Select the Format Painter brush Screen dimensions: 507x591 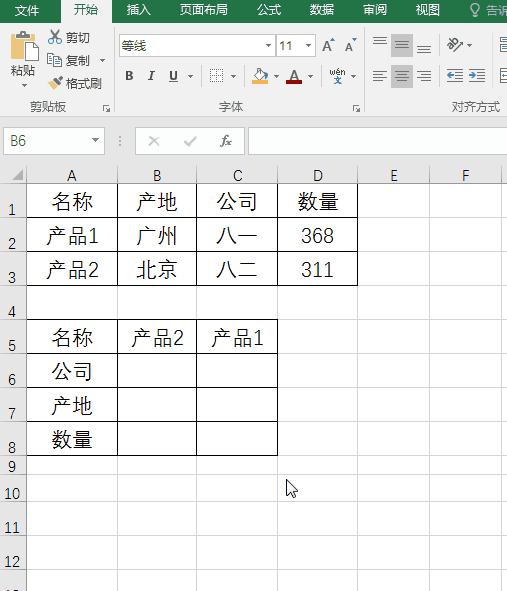(x=75, y=83)
